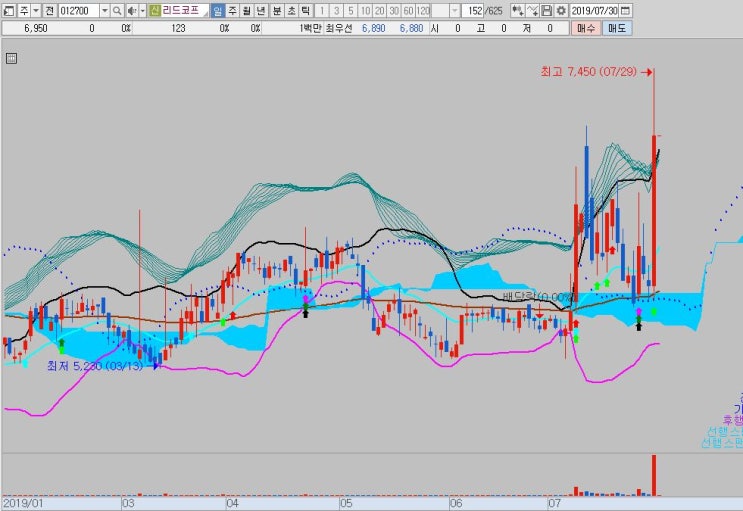Choose the 1 interval button
The height and width of the screenshot is (511, 743).
coord(322,10)
